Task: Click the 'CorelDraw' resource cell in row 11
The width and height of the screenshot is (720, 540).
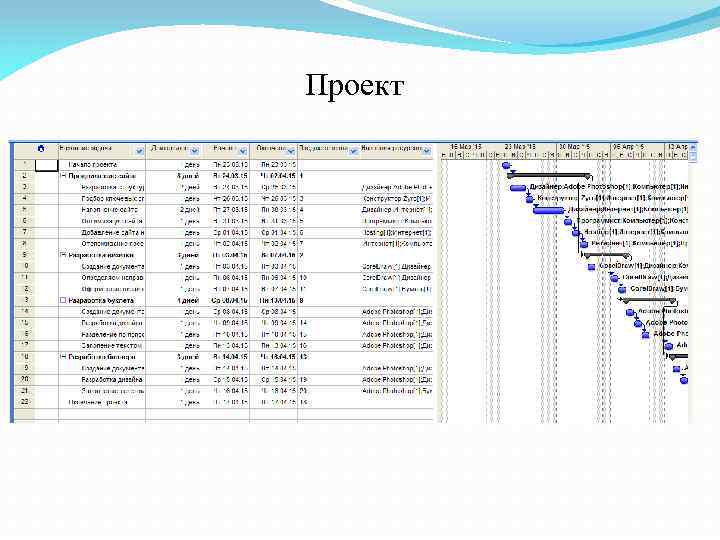Action: pyautogui.click(x=396, y=278)
